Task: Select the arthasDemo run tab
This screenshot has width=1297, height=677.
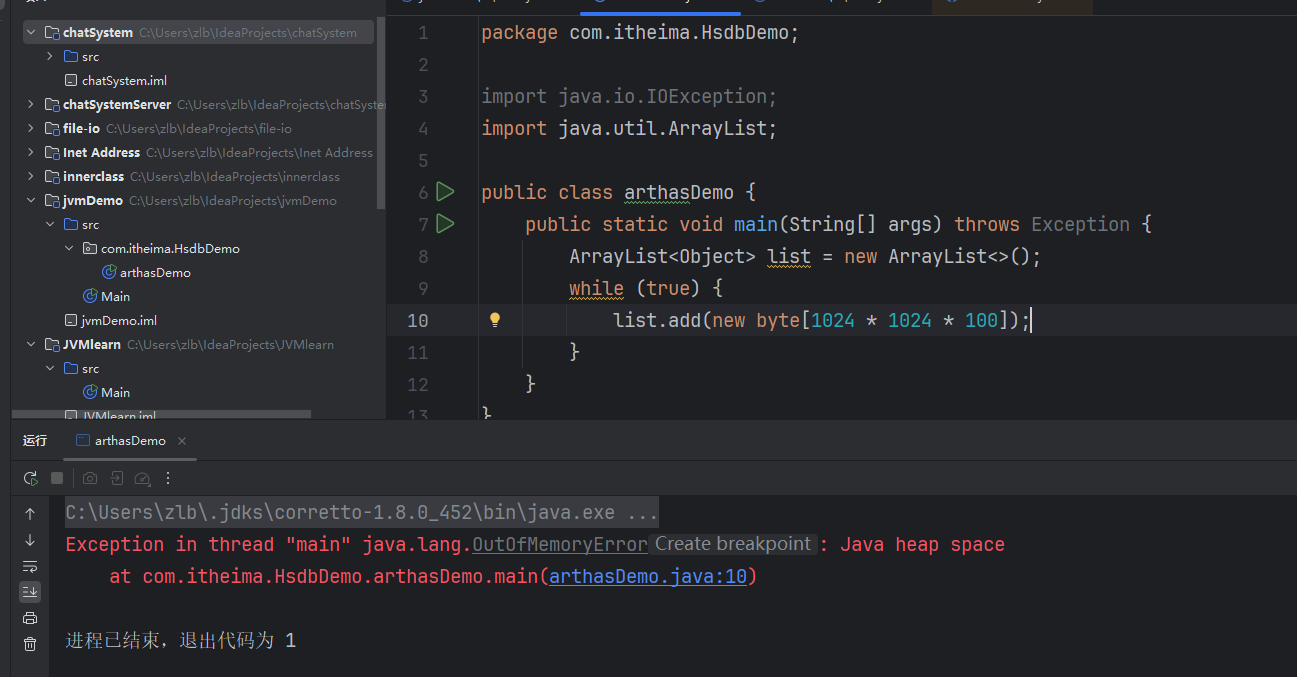Action: (130, 441)
